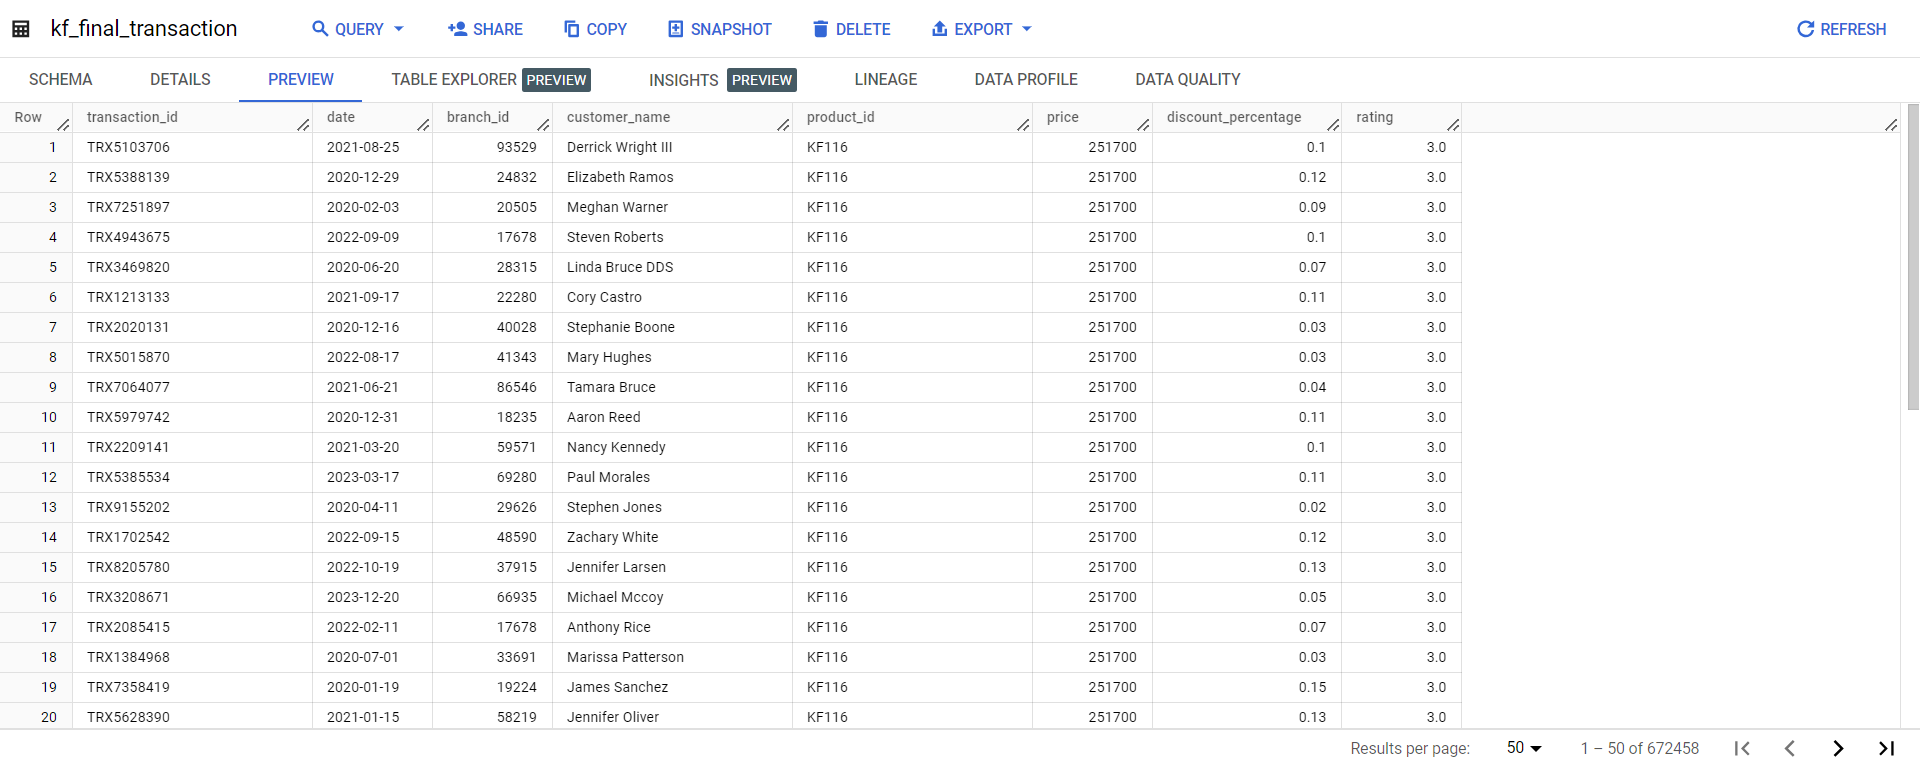The height and width of the screenshot is (767, 1920).
Task: Jump to the last results page
Action: (x=1886, y=748)
